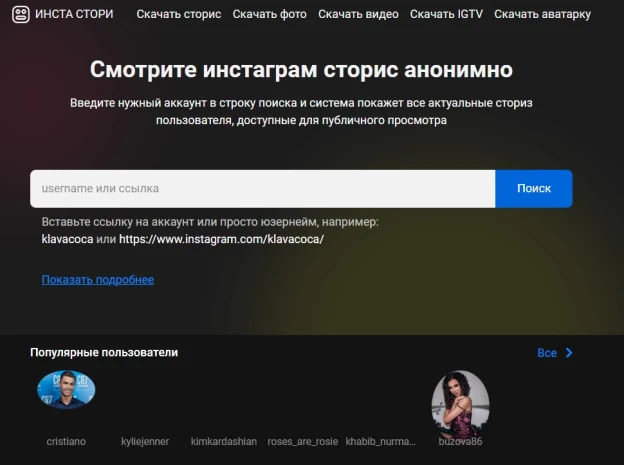The height and width of the screenshot is (465, 624).
Task: Select Скачать видео in navigation
Action: [358, 14]
